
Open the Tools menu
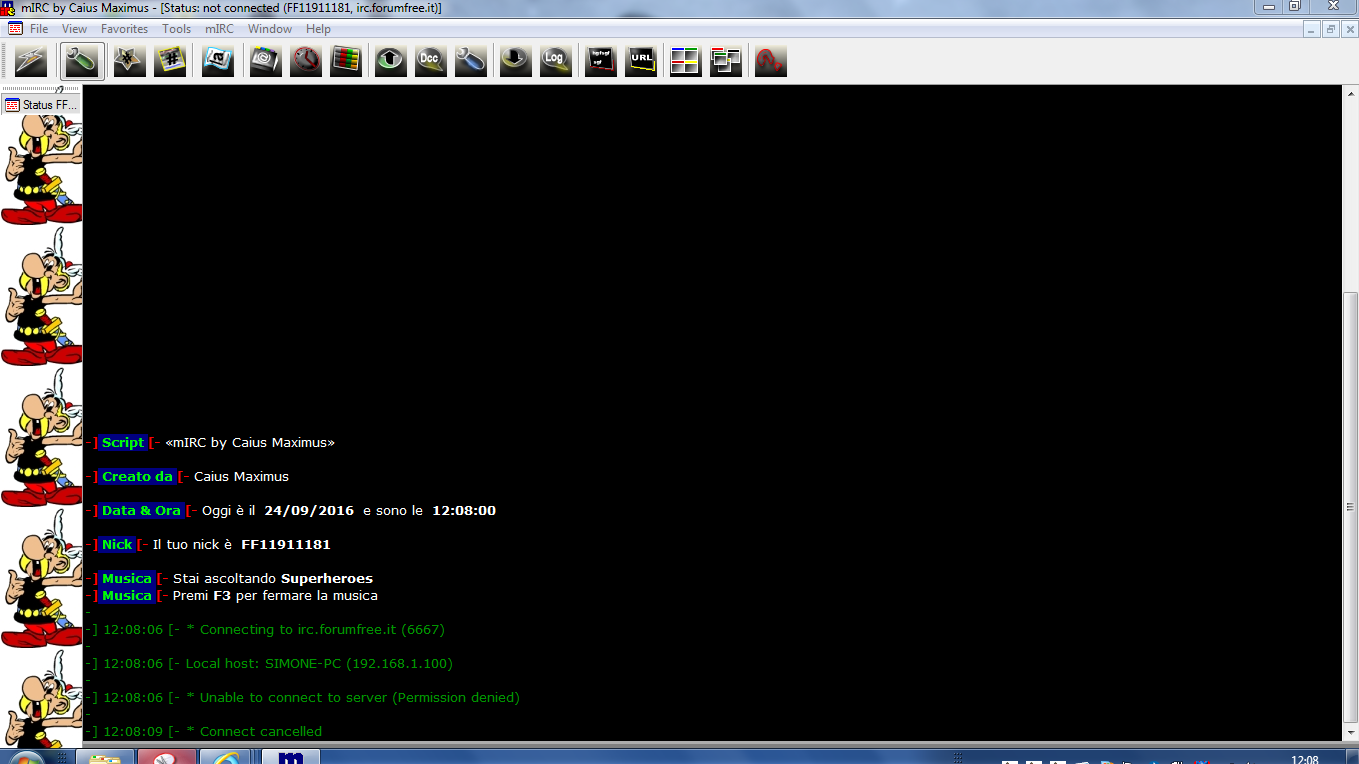pos(177,29)
